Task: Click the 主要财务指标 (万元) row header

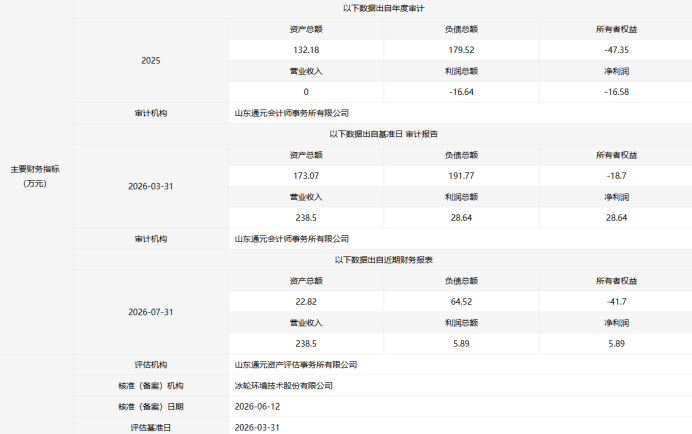Action: click(35, 176)
